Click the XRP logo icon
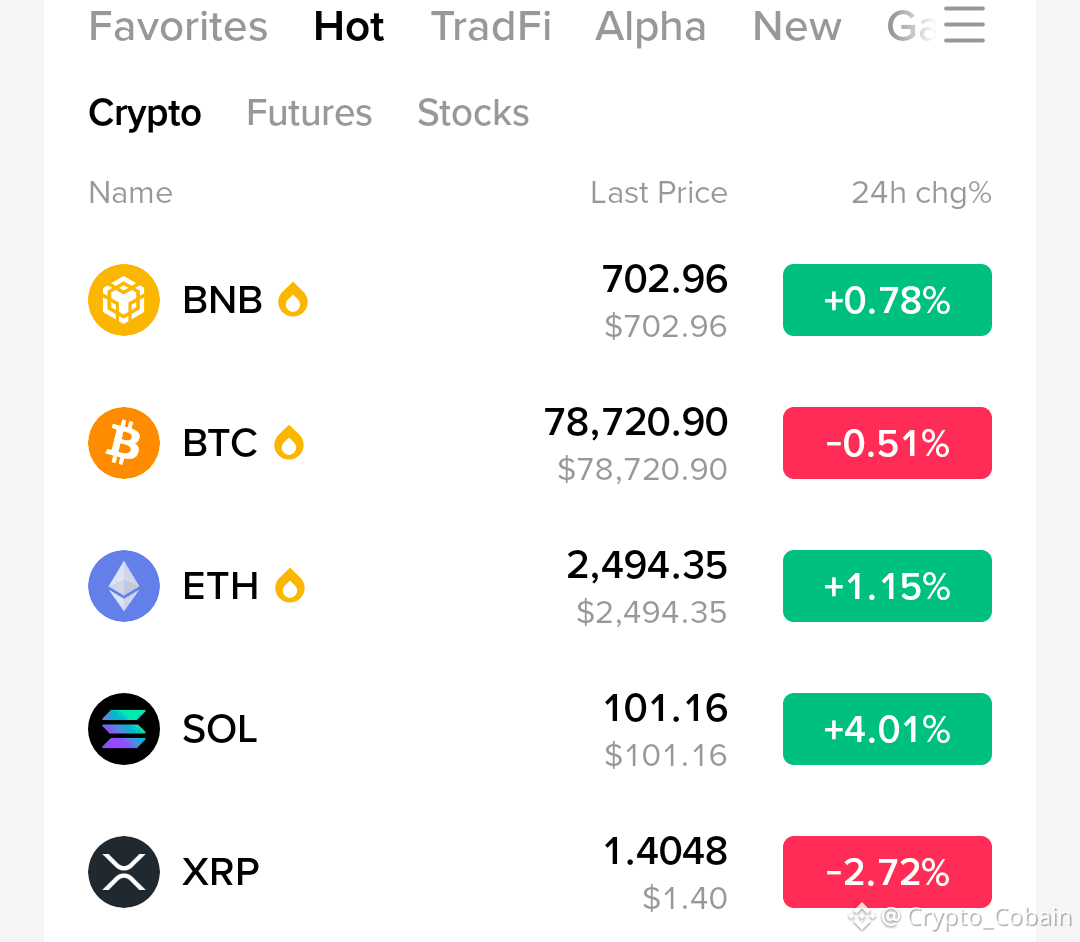The height and width of the screenshot is (942, 1080). tap(124, 872)
